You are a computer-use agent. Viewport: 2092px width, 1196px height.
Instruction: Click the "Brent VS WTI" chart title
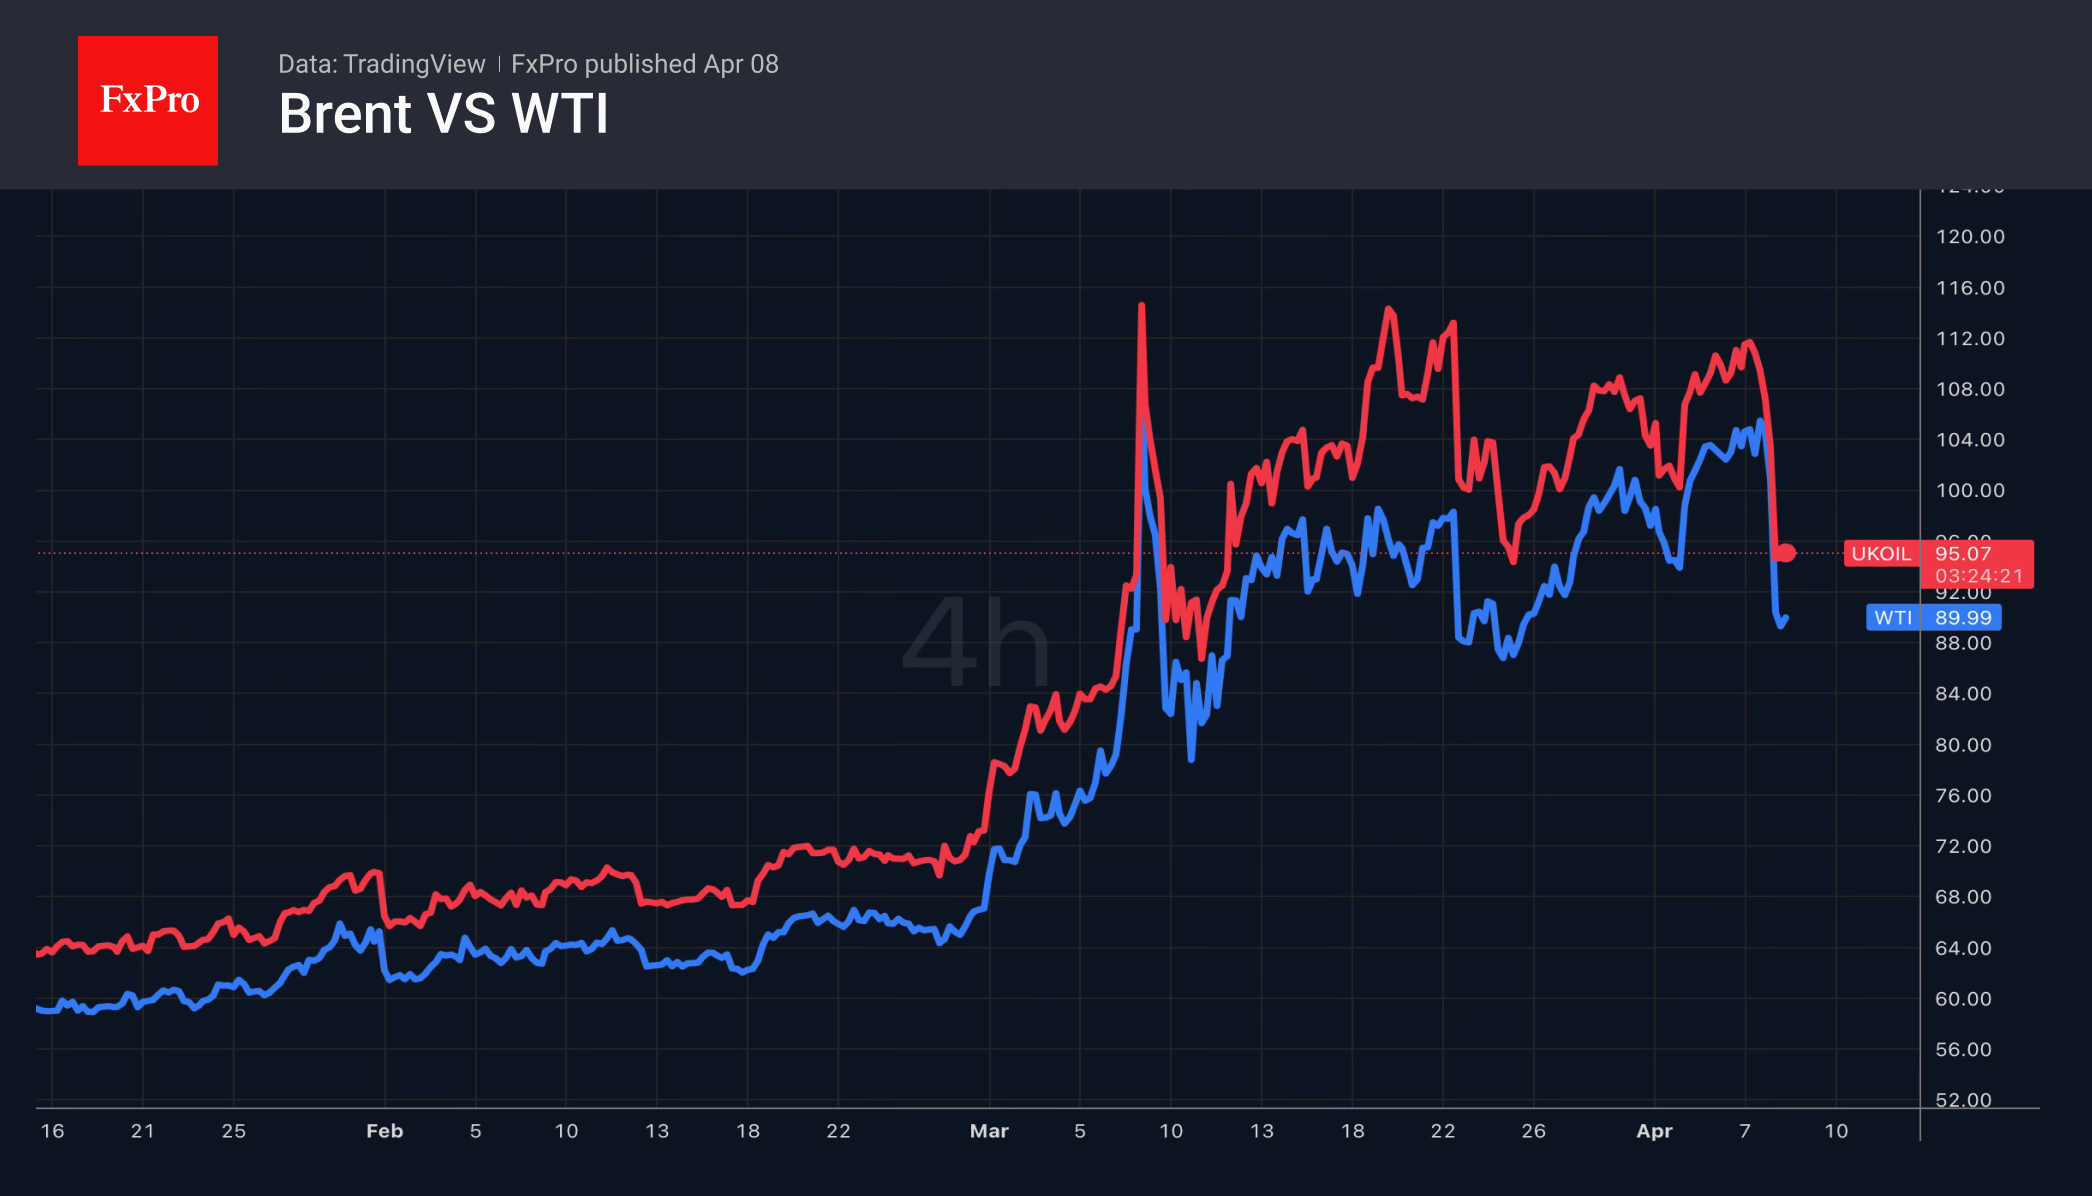point(443,114)
